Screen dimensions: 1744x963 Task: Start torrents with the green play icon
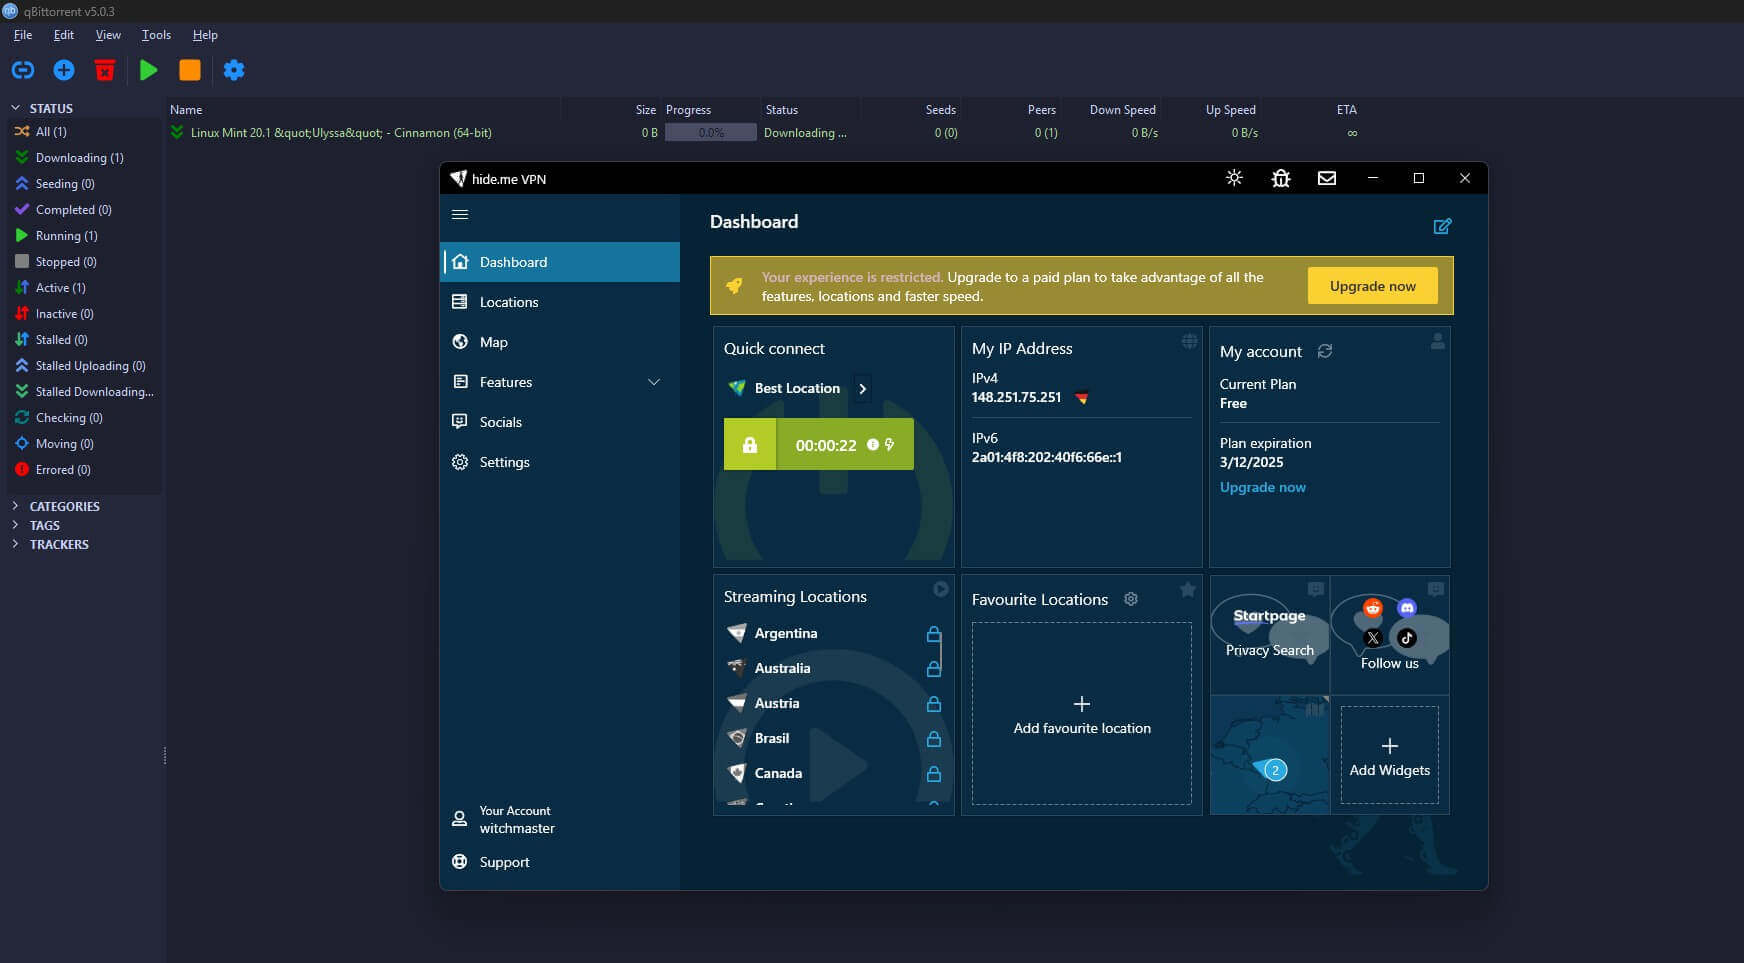pos(149,70)
